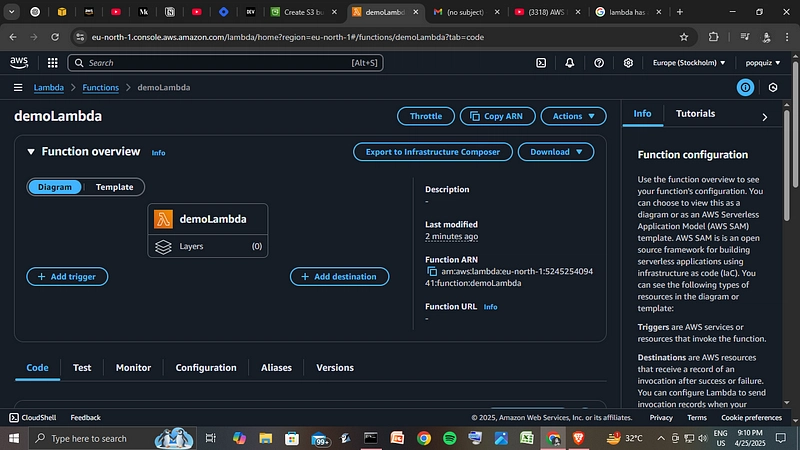800x450 pixels.
Task: Open the Aliases tab
Action: [x=276, y=367]
